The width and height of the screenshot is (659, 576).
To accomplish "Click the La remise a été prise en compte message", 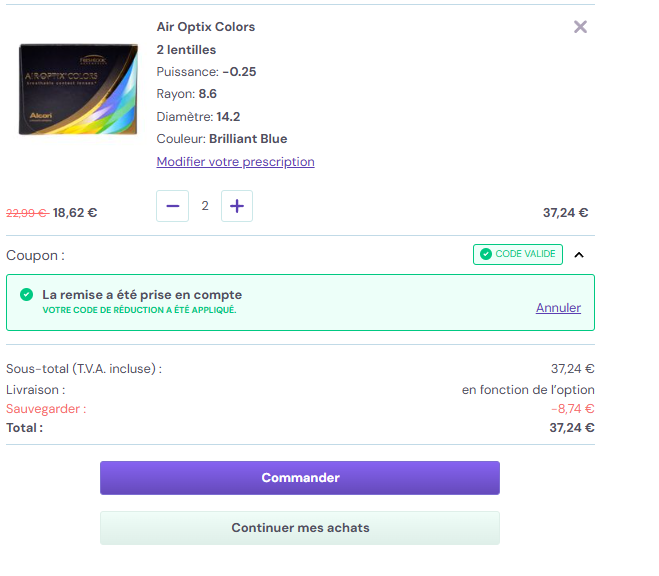I will 142,295.
